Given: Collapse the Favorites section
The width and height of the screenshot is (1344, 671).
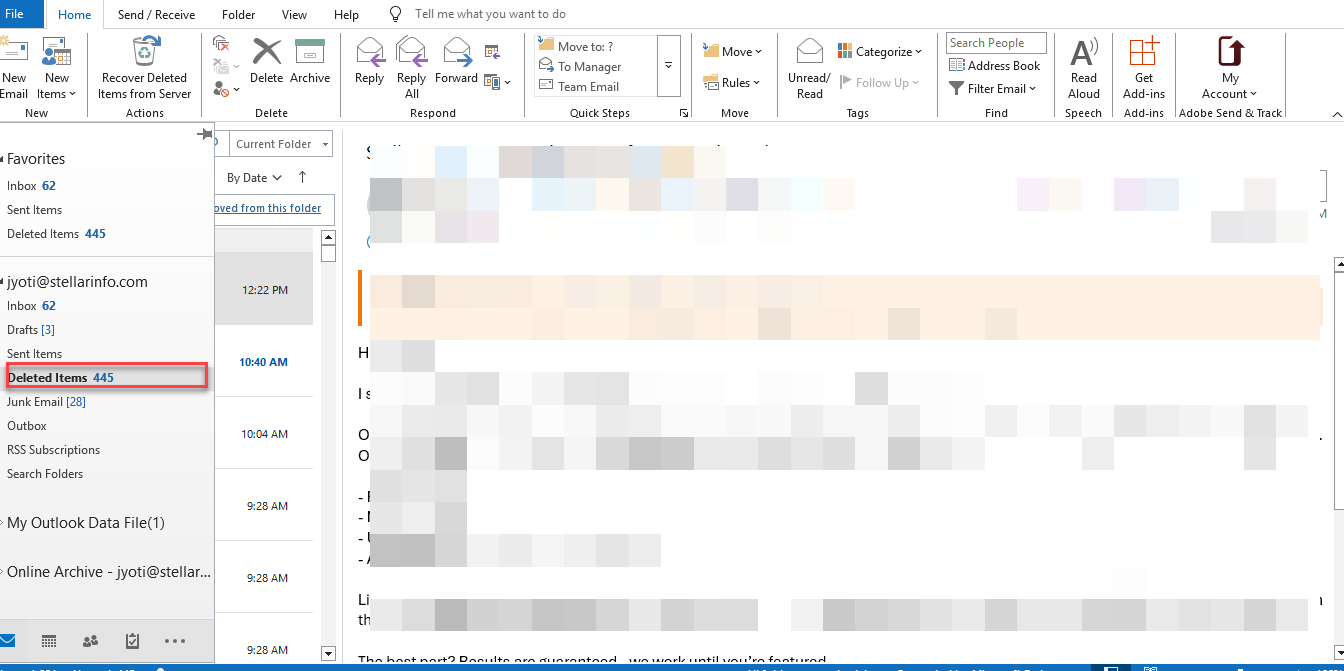Looking at the screenshot, I should tap(3, 160).
